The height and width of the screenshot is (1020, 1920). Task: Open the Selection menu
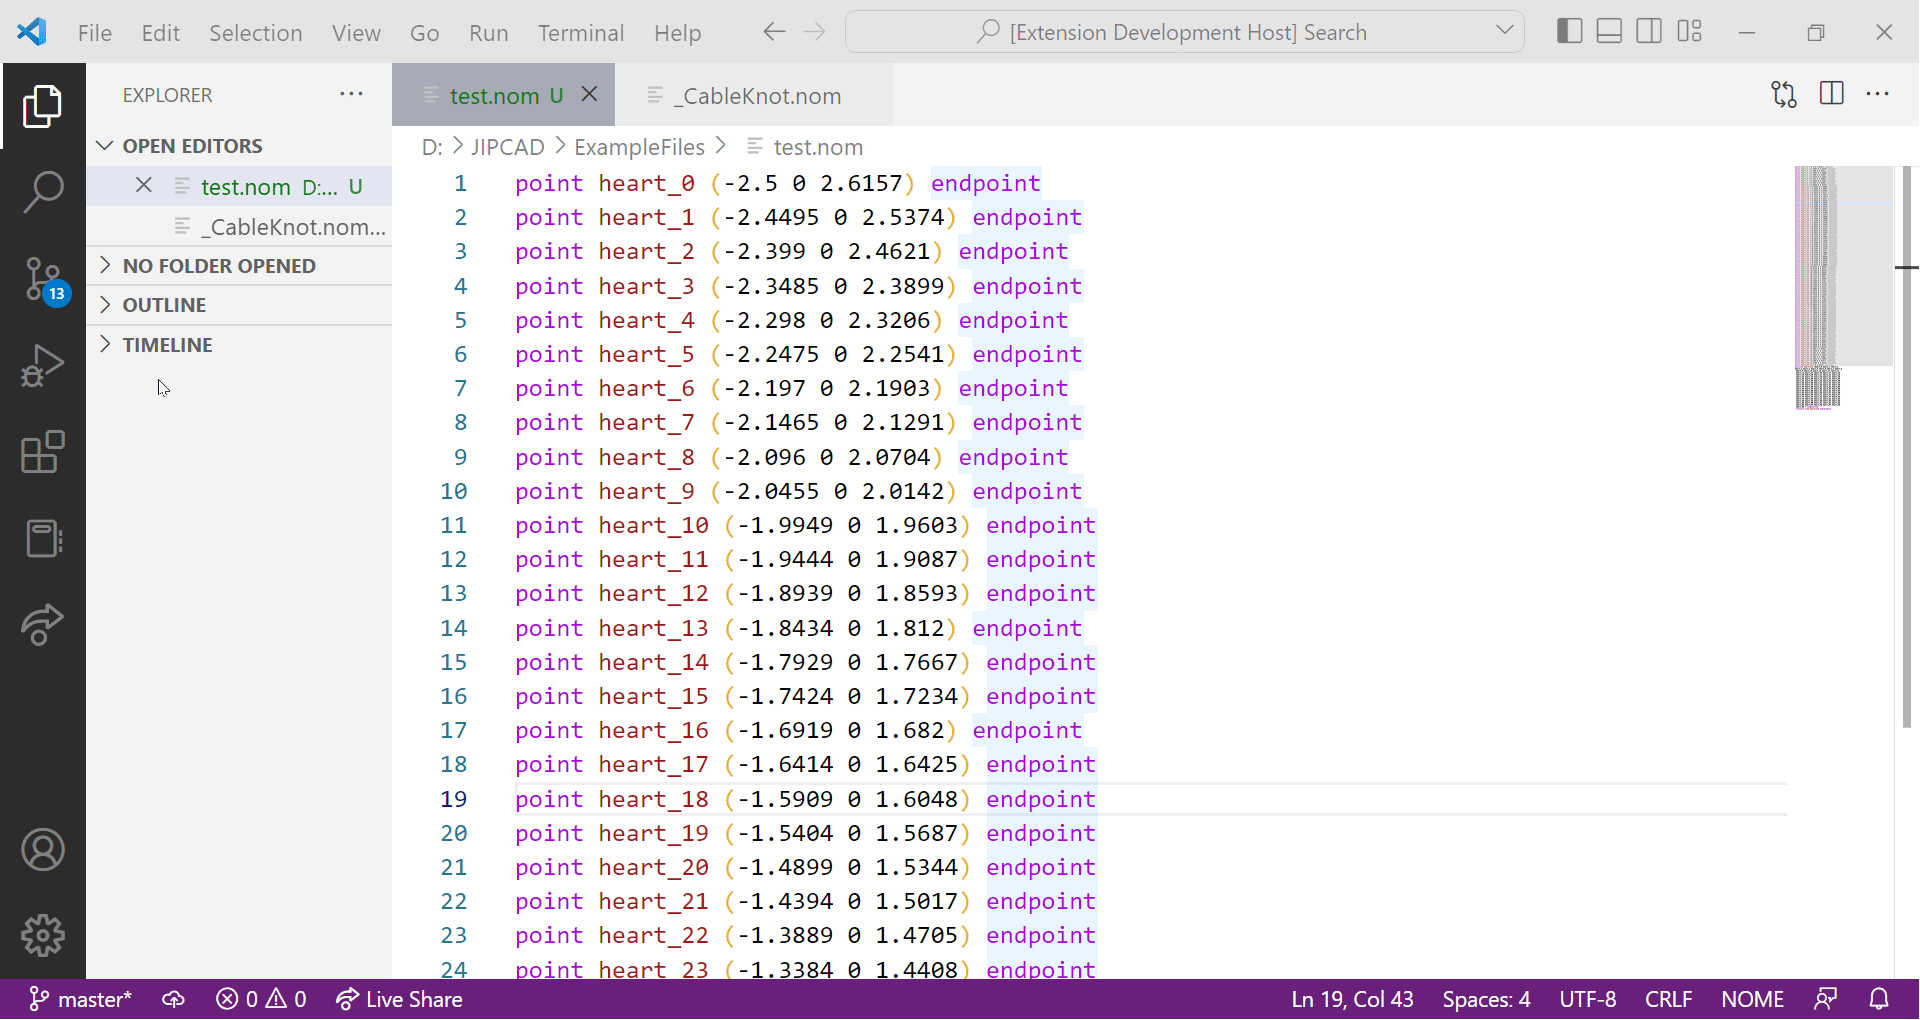pyautogui.click(x=255, y=32)
